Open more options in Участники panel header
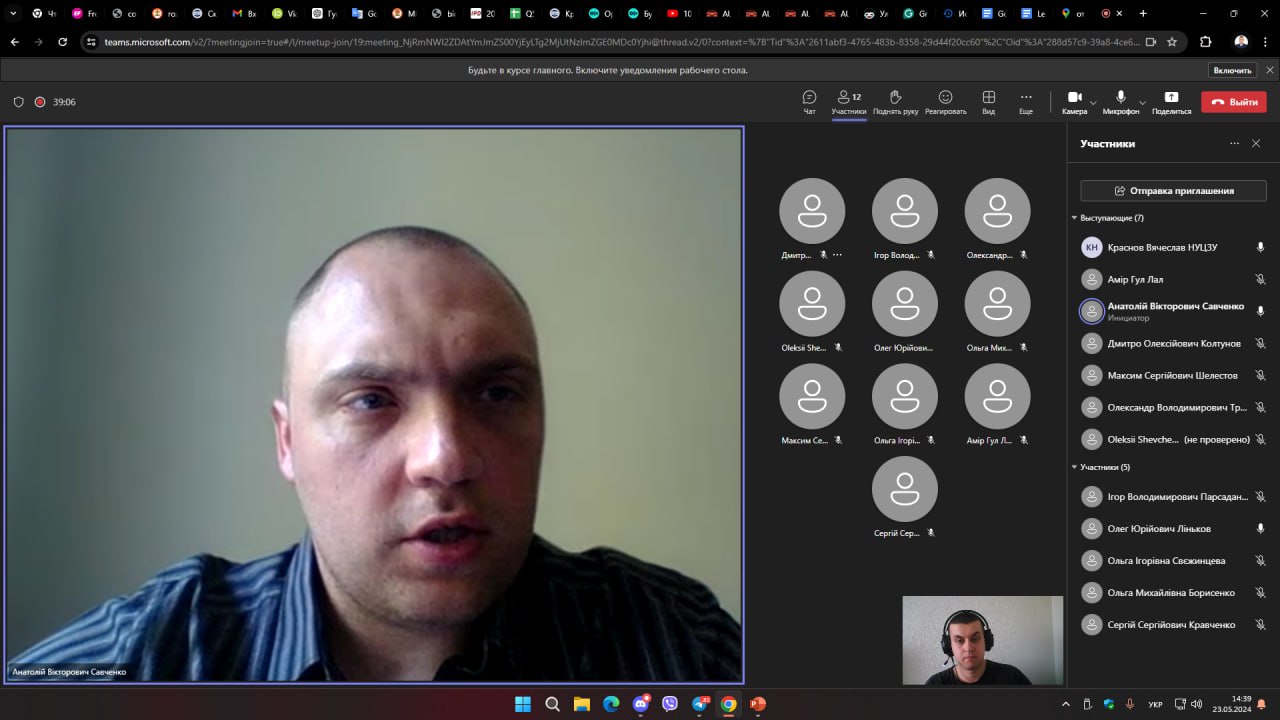Screen dimensions: 1280x720 coord(1234,144)
